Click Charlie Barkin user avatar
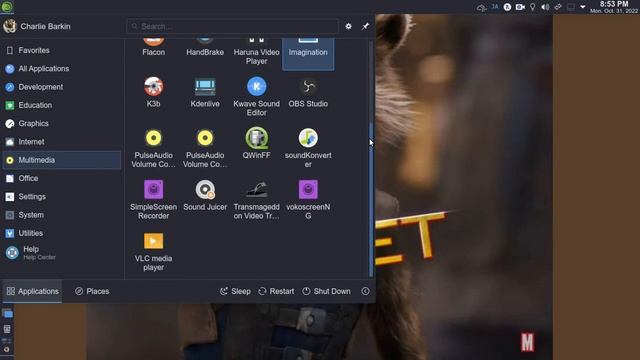The image size is (640, 360). 10,26
